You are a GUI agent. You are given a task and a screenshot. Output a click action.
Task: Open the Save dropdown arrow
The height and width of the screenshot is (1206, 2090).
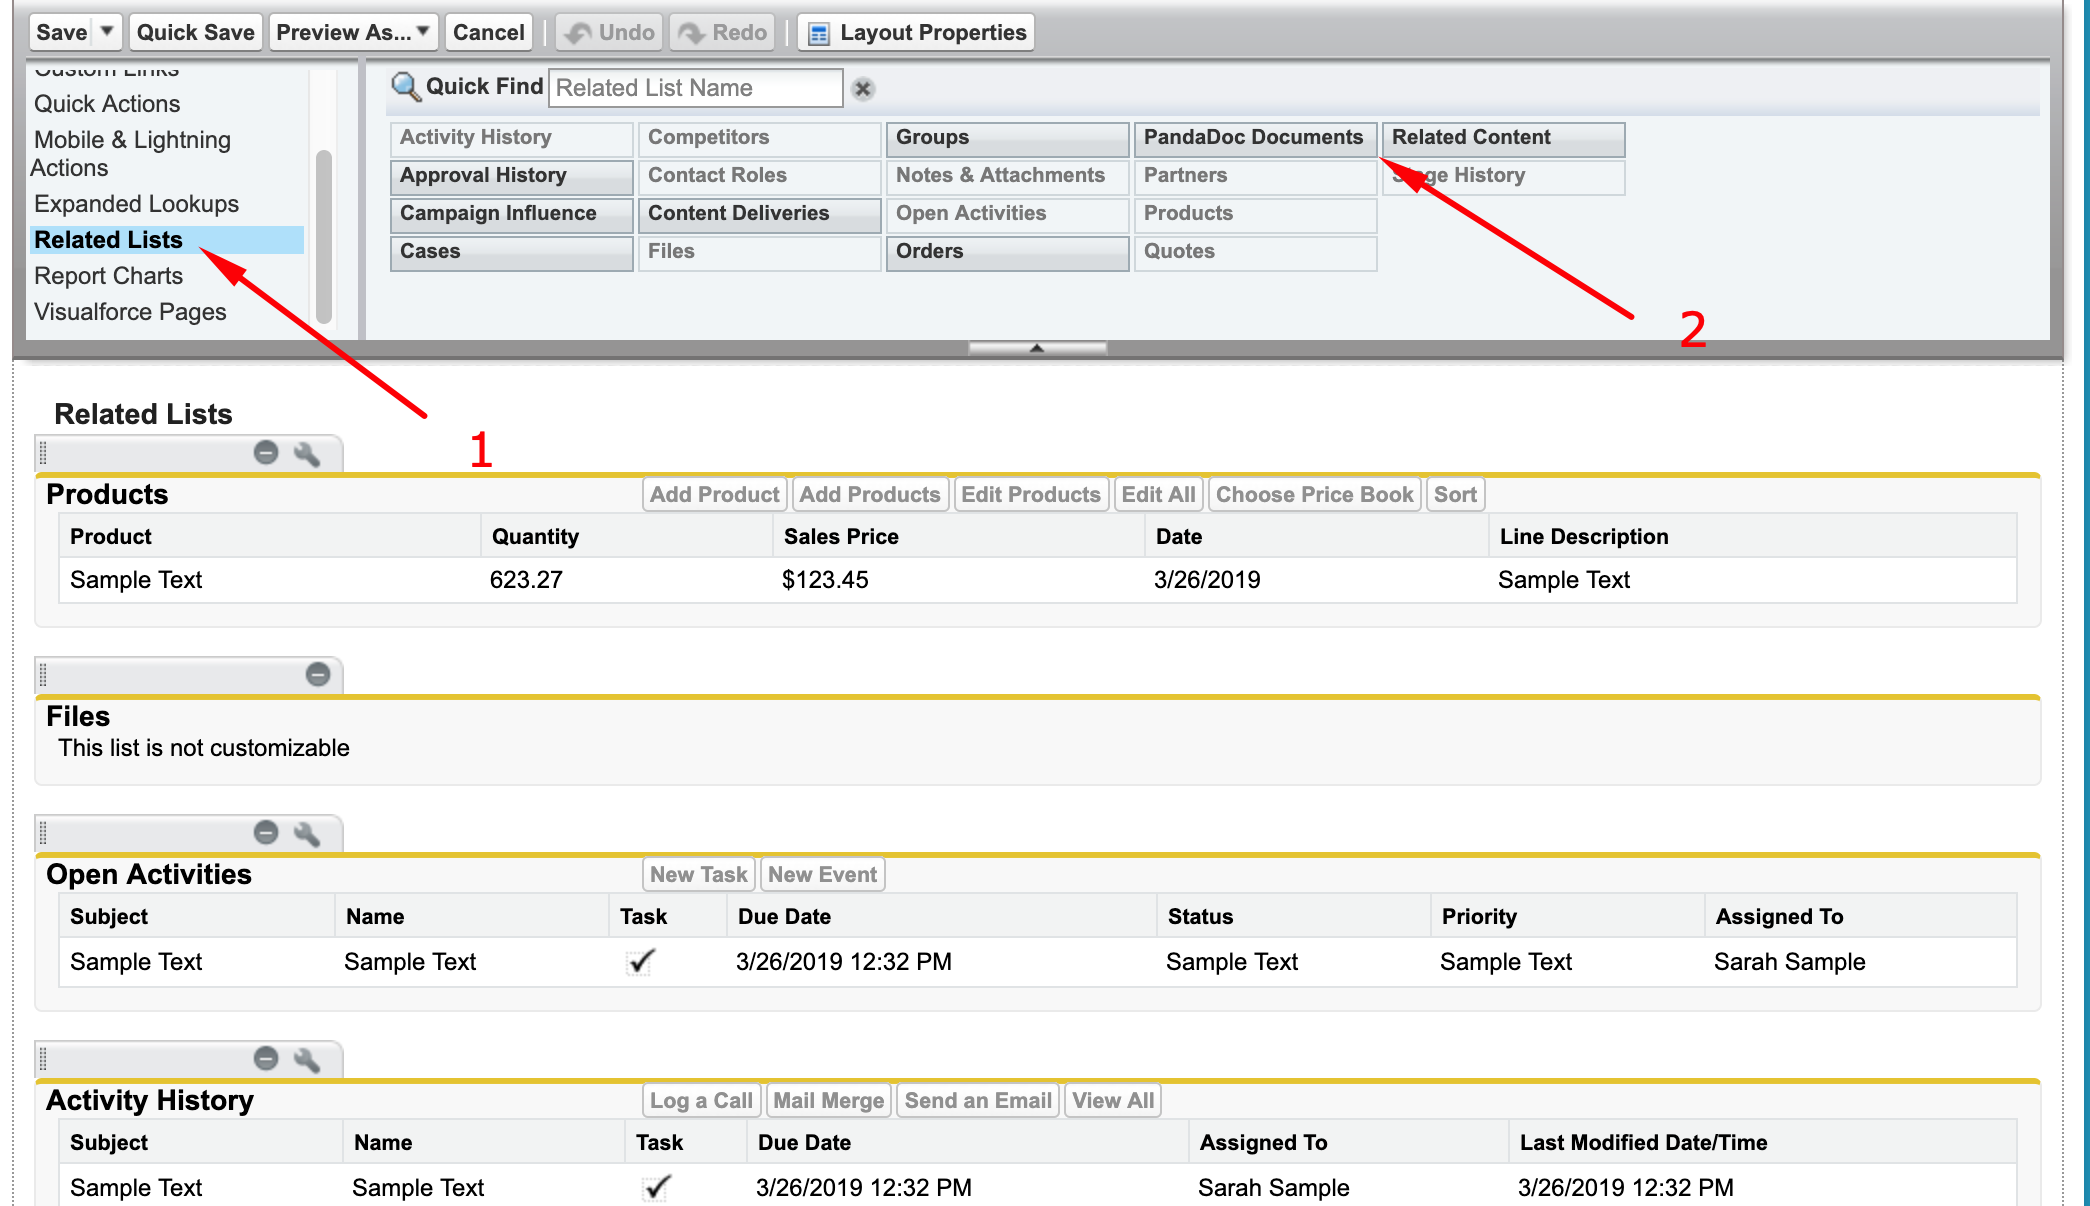click(107, 32)
